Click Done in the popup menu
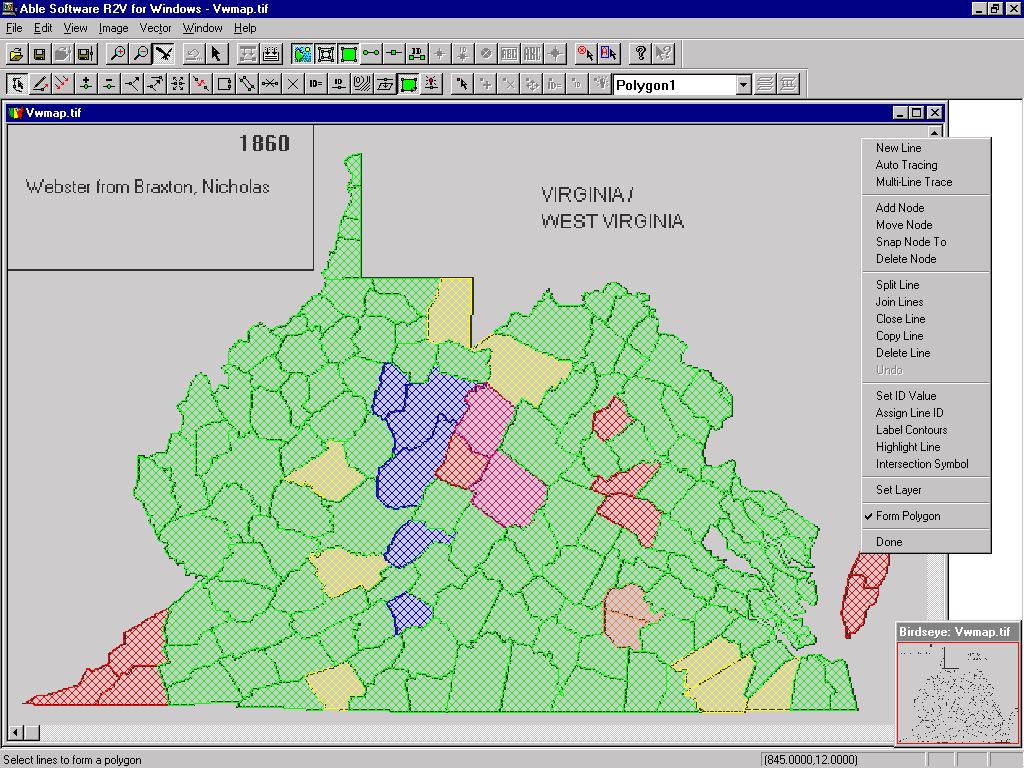Screen dimensions: 1024x768 point(889,541)
